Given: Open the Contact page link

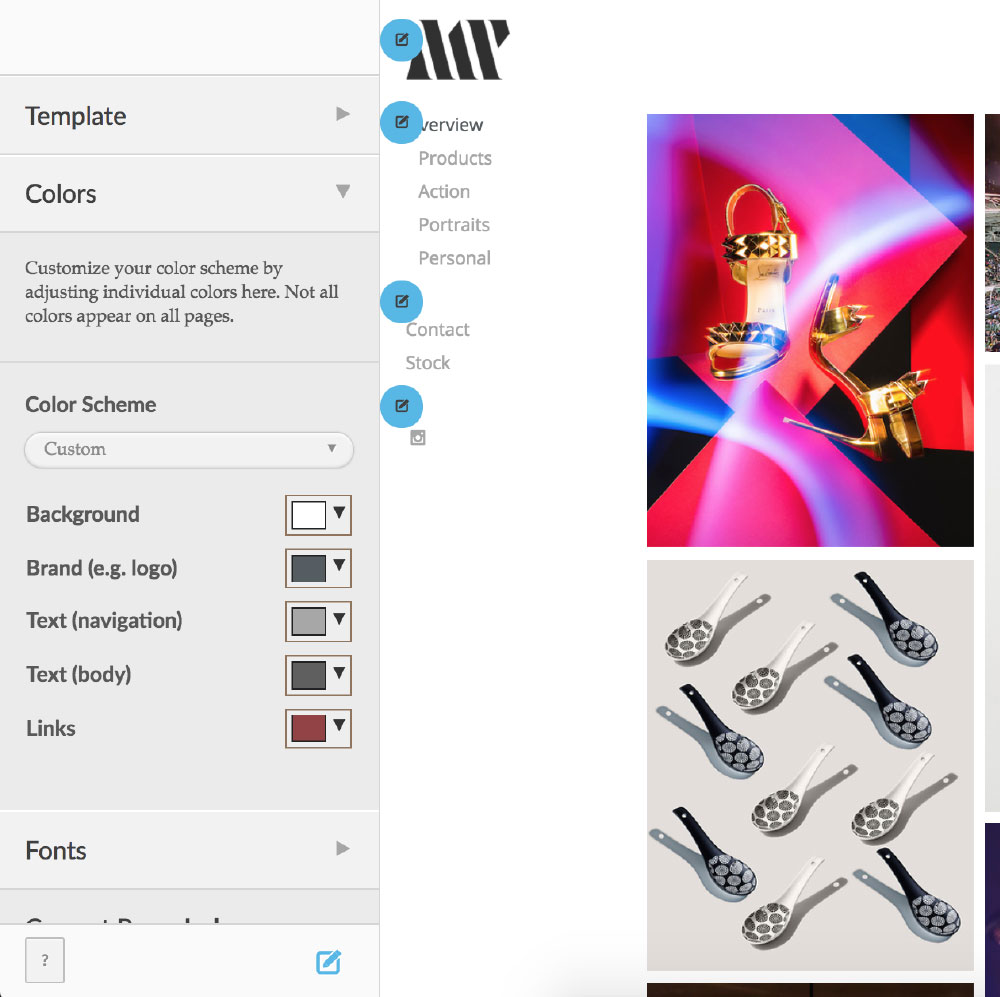Looking at the screenshot, I should (x=438, y=330).
